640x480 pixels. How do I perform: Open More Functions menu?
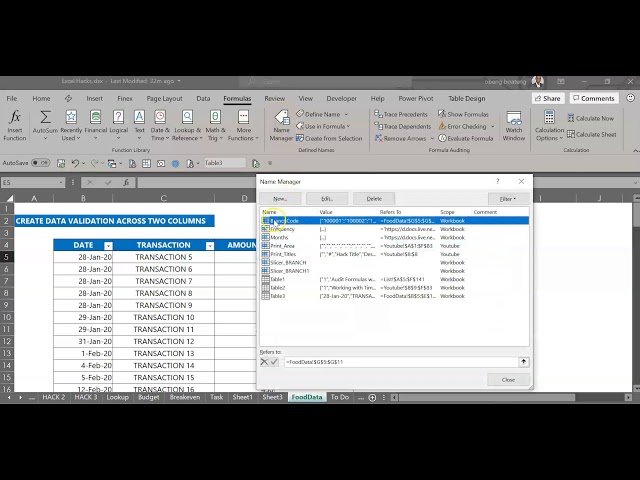243,126
